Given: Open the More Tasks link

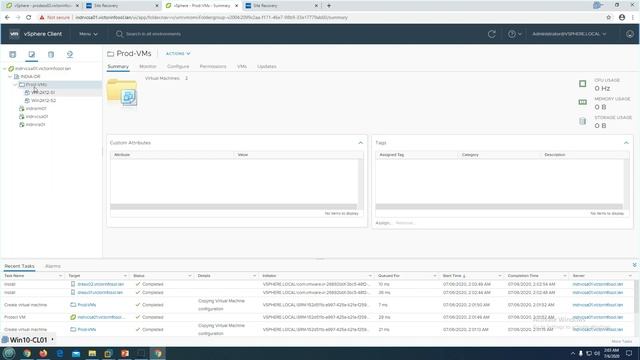Looking at the screenshot, I should (622, 341).
